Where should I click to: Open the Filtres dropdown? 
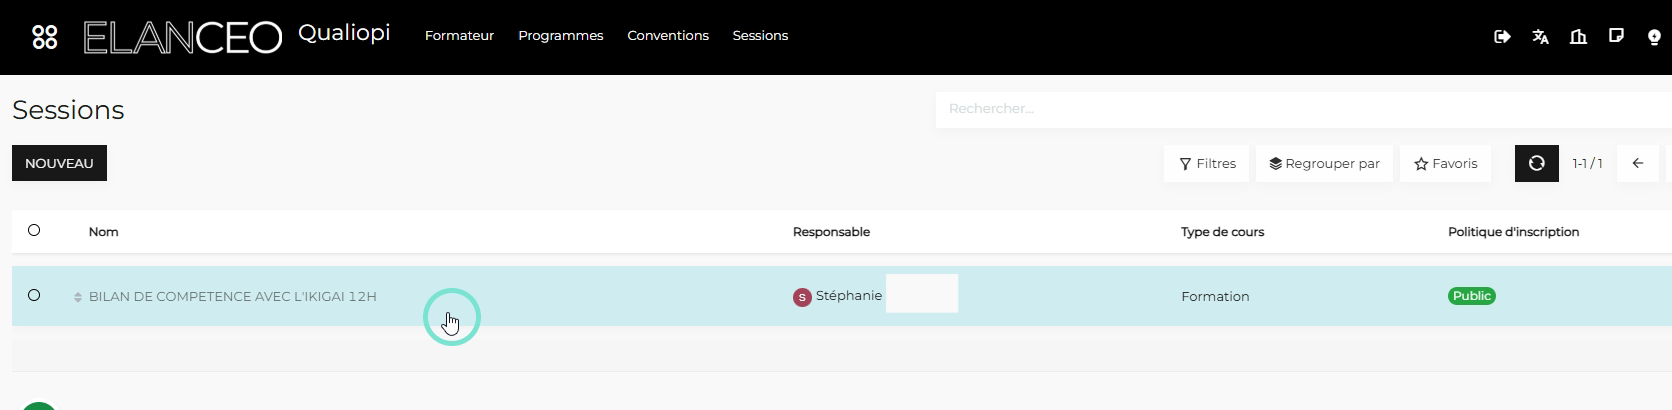(x=1207, y=163)
